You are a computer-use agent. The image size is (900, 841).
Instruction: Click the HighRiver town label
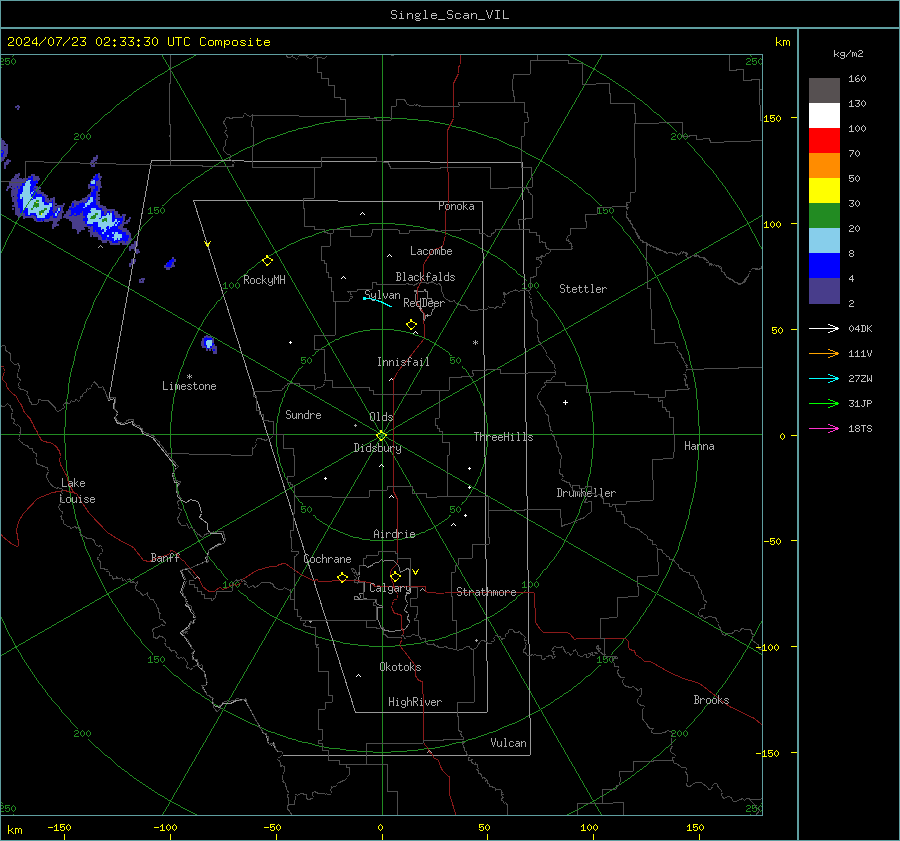tap(415, 702)
